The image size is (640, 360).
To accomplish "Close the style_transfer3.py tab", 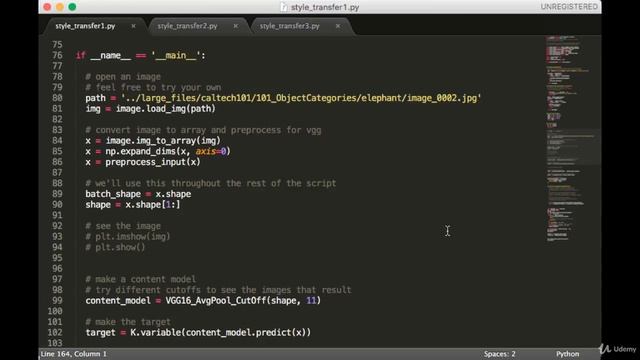I will point(338,26).
